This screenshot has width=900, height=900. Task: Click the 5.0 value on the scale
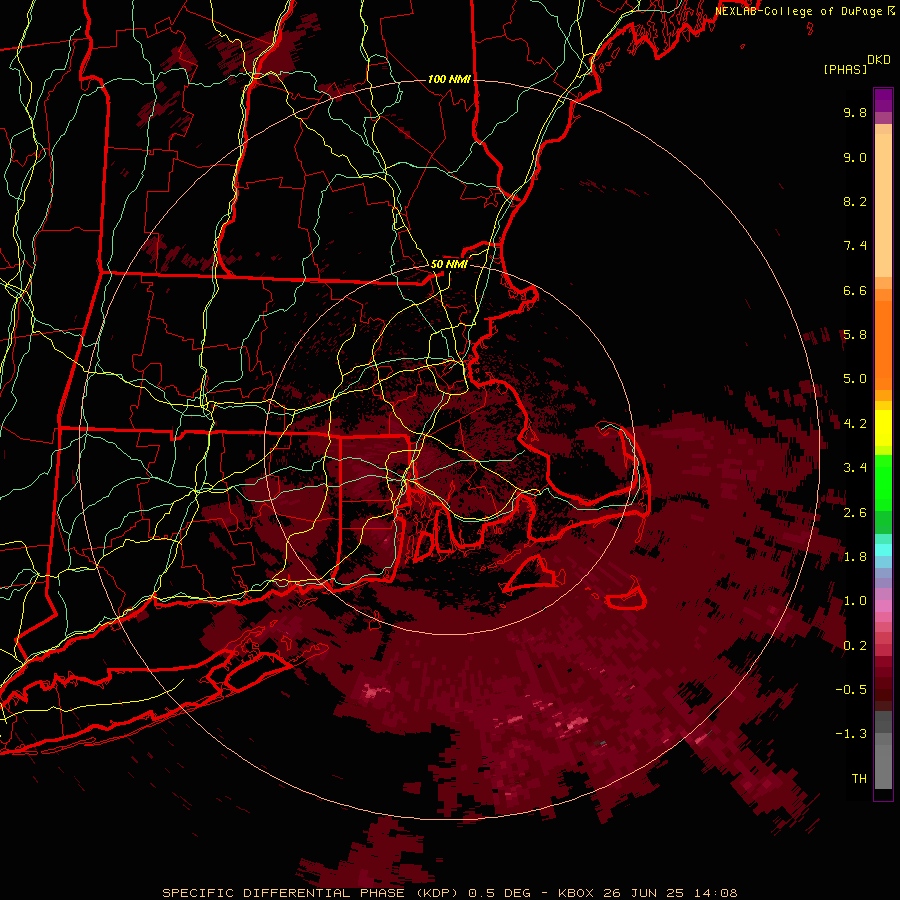pos(855,379)
